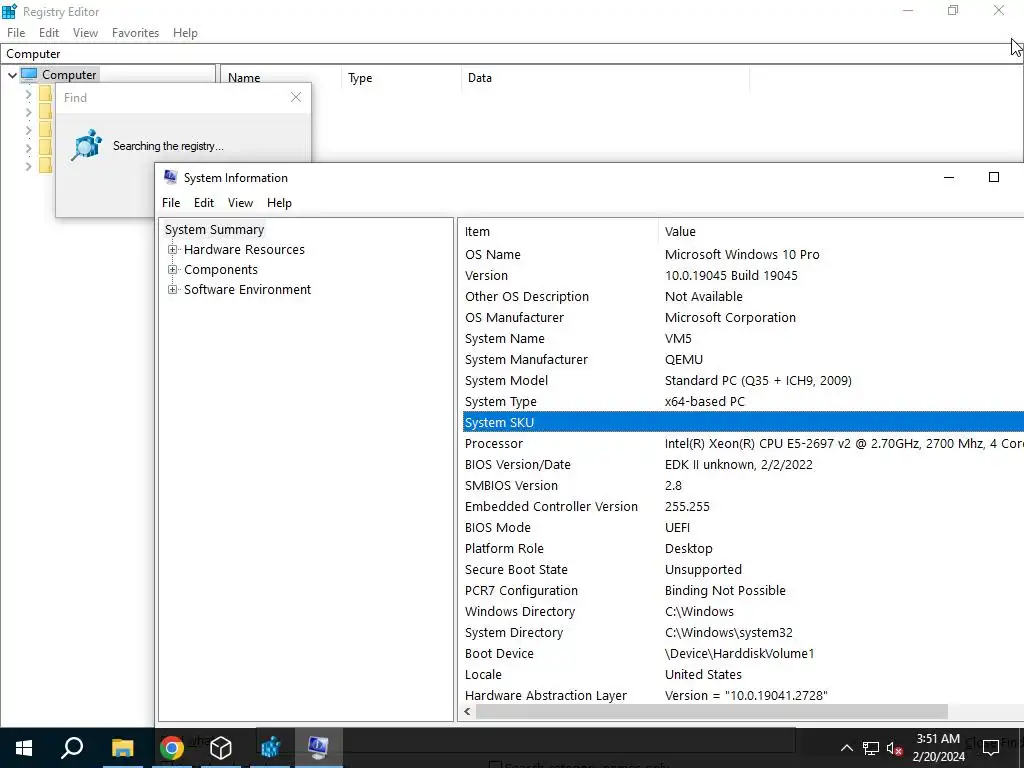Select the Computer icon in Registry tree

pyautogui.click(x=29, y=74)
